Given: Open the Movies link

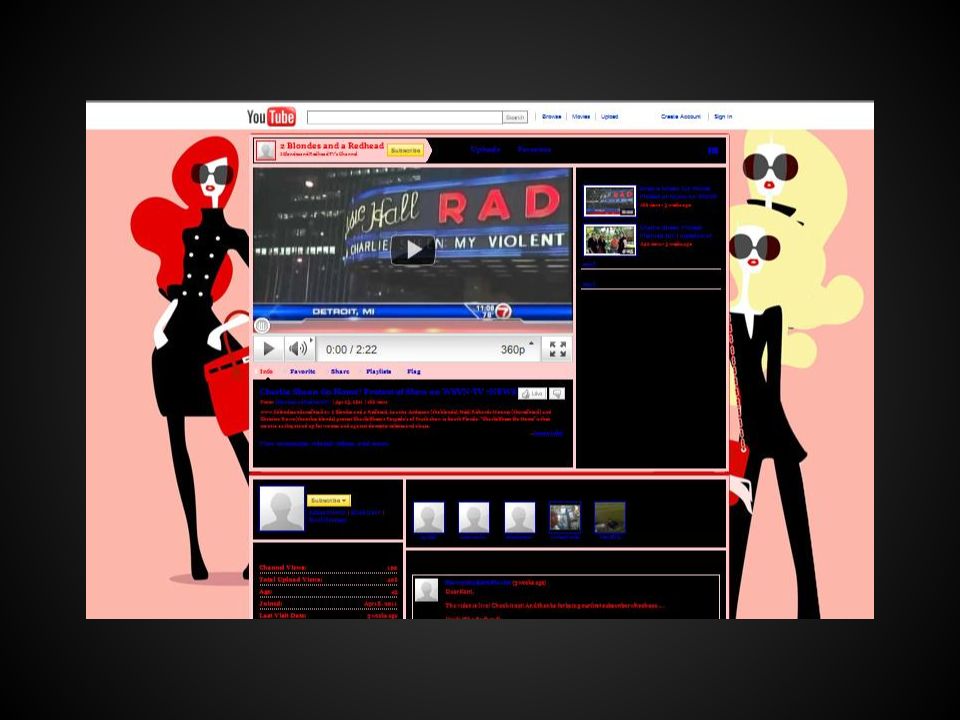Looking at the screenshot, I should tap(581, 116).
